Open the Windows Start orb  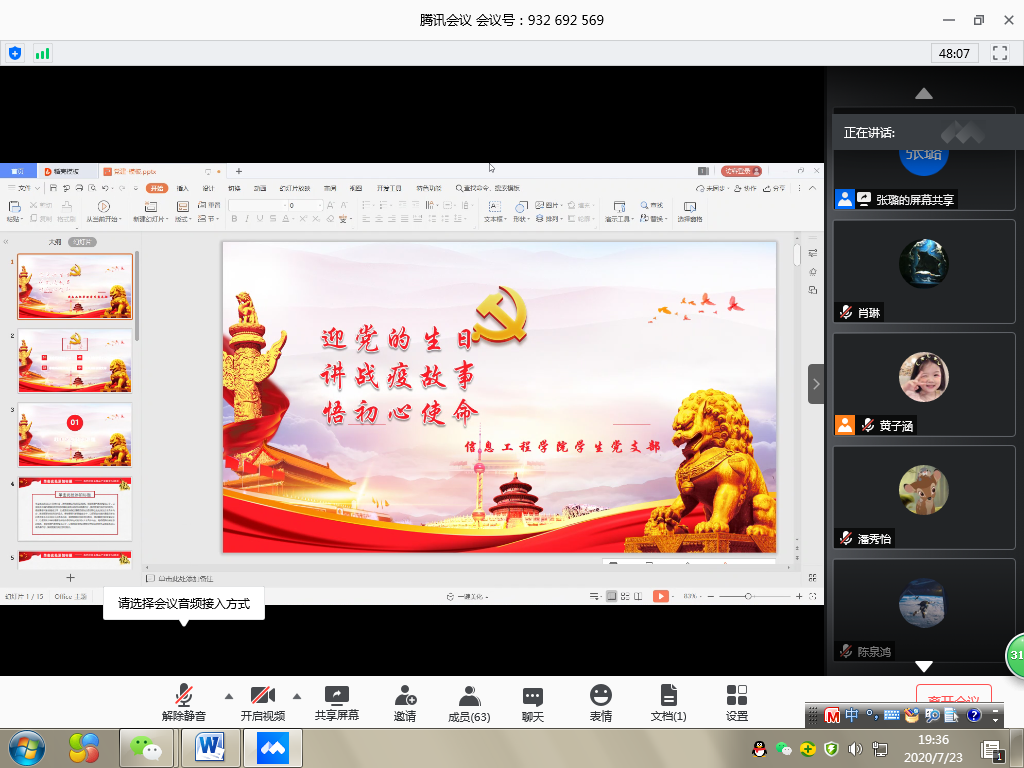point(27,748)
